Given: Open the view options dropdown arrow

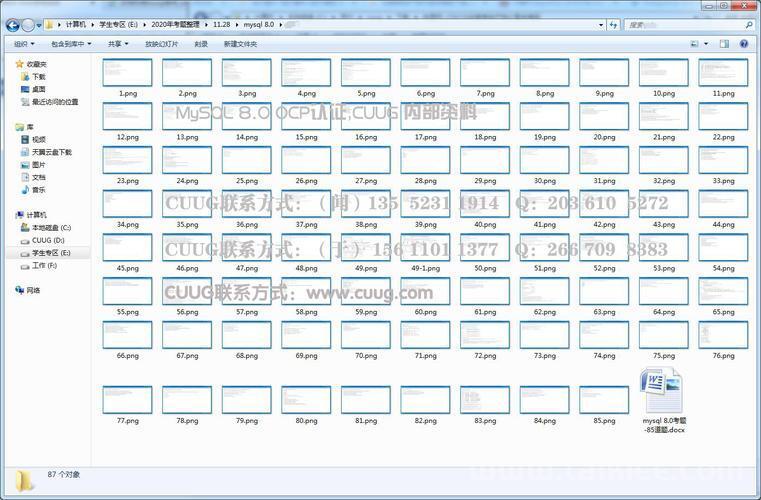Looking at the screenshot, I should tap(706, 44).
